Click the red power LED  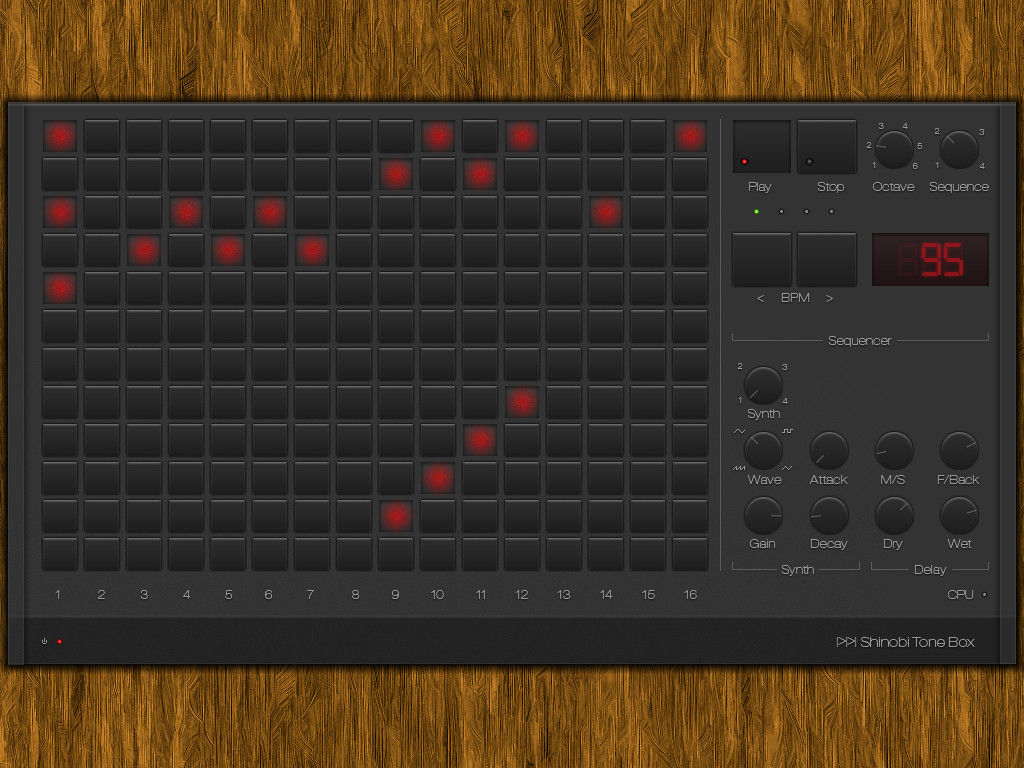(x=59, y=642)
